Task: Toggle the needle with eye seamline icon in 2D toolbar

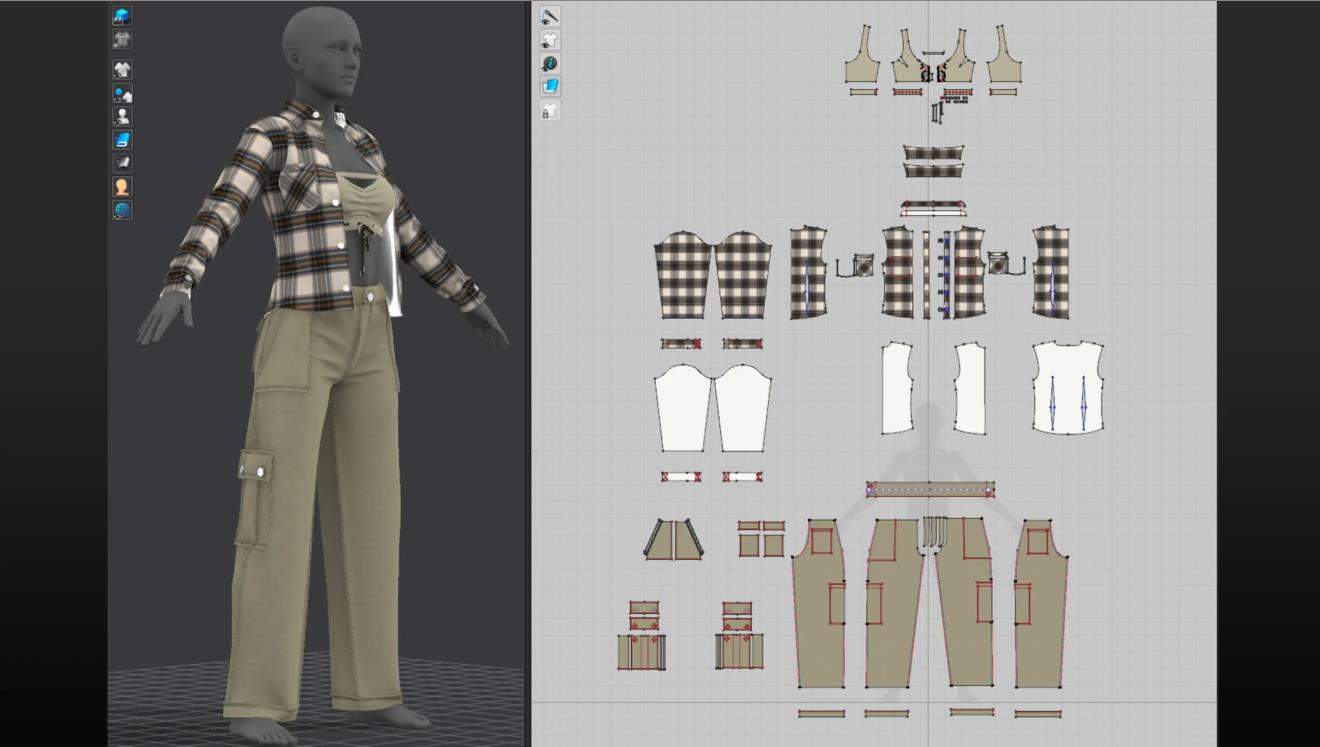Action: [550, 16]
